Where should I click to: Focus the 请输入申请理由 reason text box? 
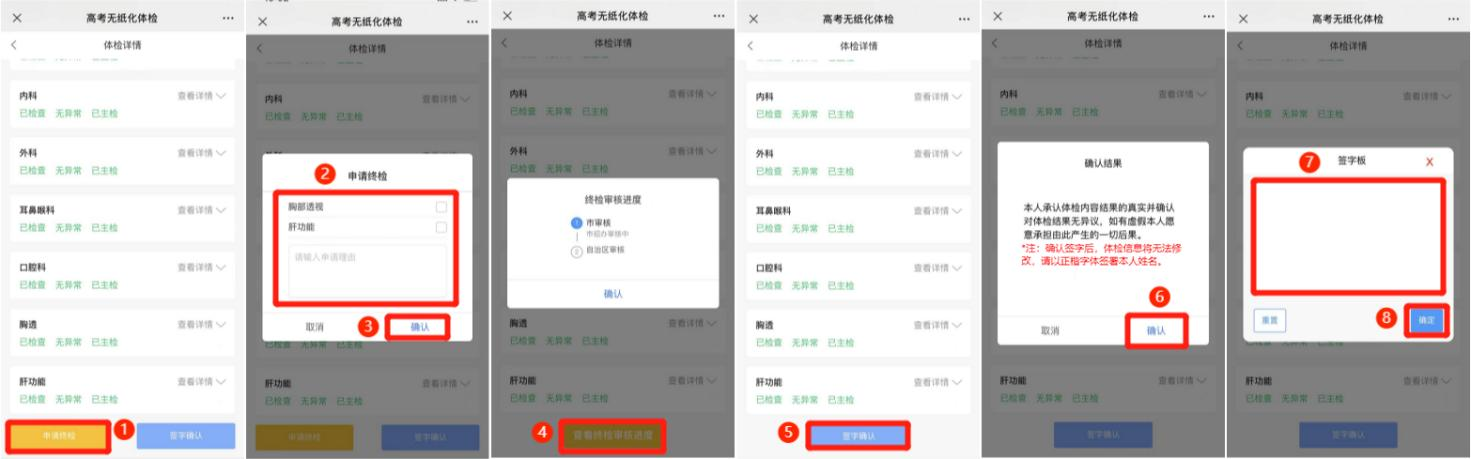pos(365,268)
